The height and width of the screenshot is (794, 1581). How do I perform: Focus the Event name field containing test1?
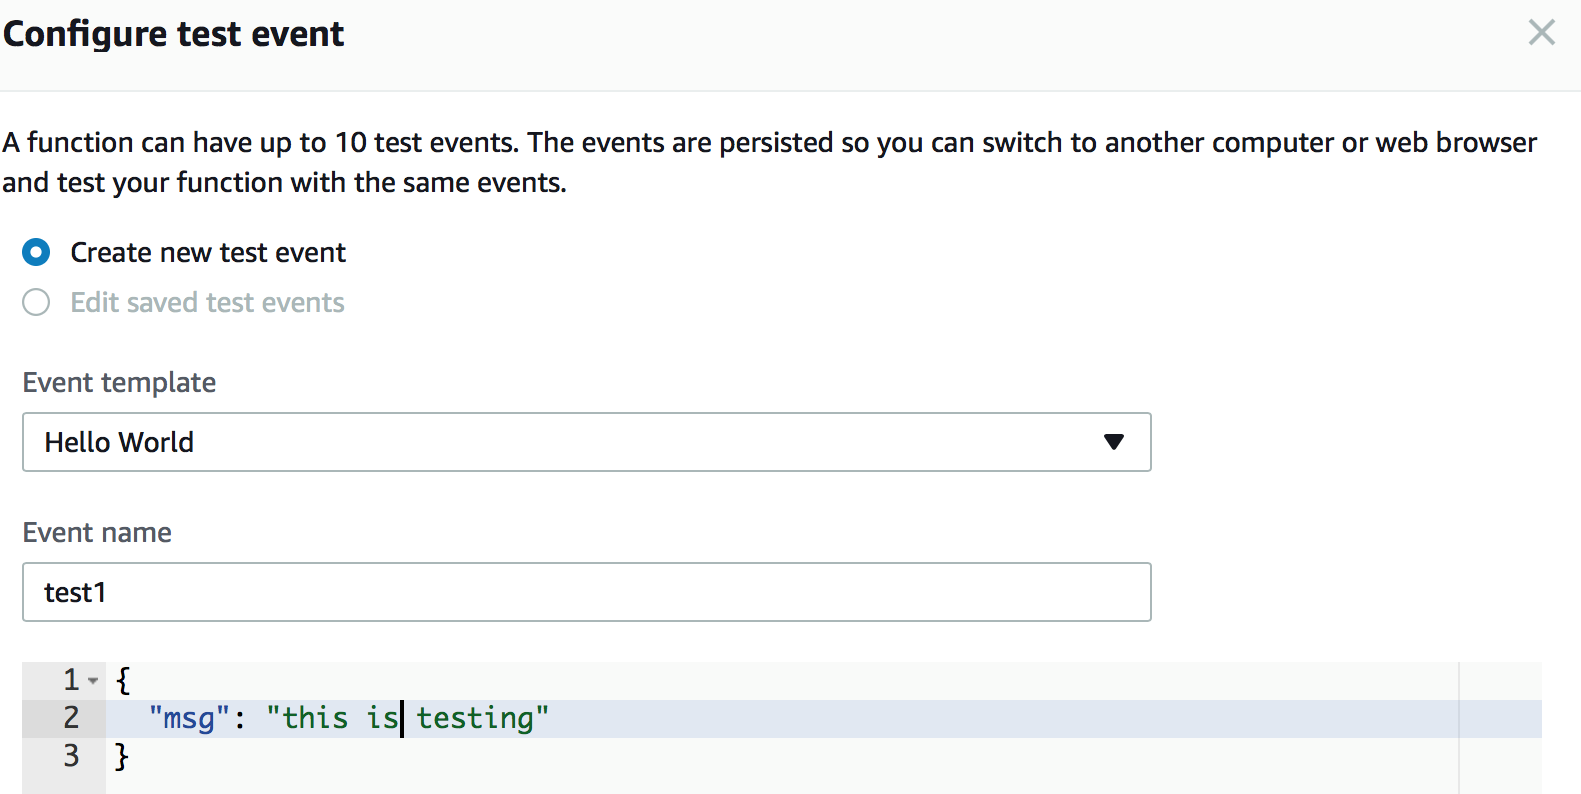pos(586,592)
